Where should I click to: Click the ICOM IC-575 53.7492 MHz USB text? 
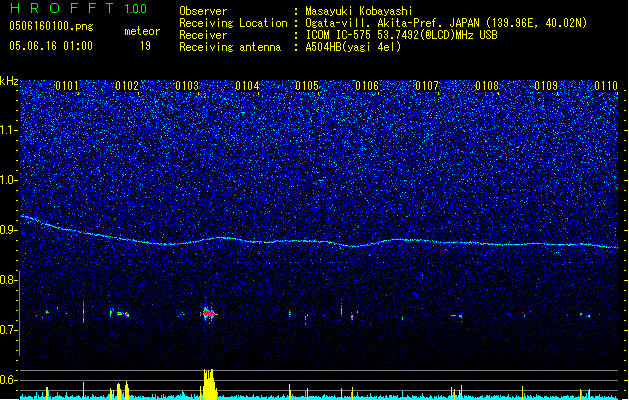pos(401,35)
